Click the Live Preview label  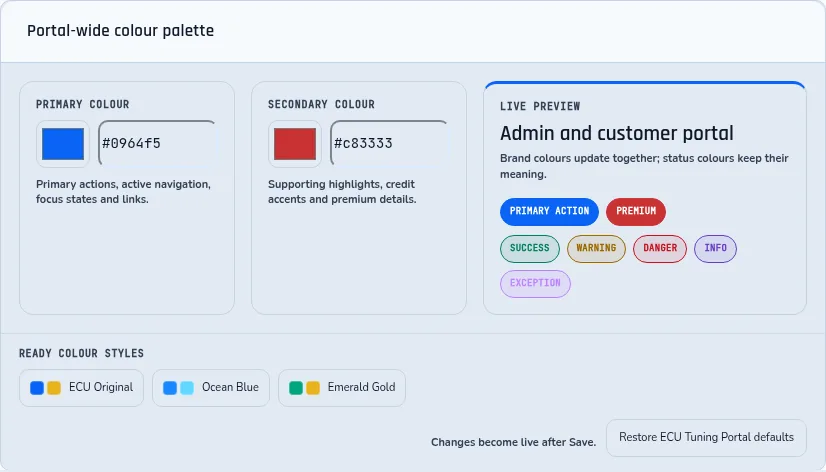coord(540,106)
